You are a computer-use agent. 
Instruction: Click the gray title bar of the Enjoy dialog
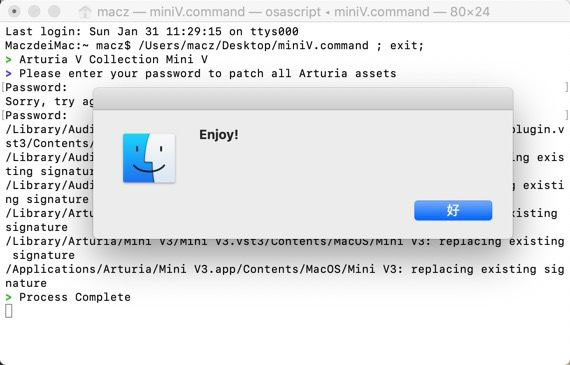[x=303, y=99]
